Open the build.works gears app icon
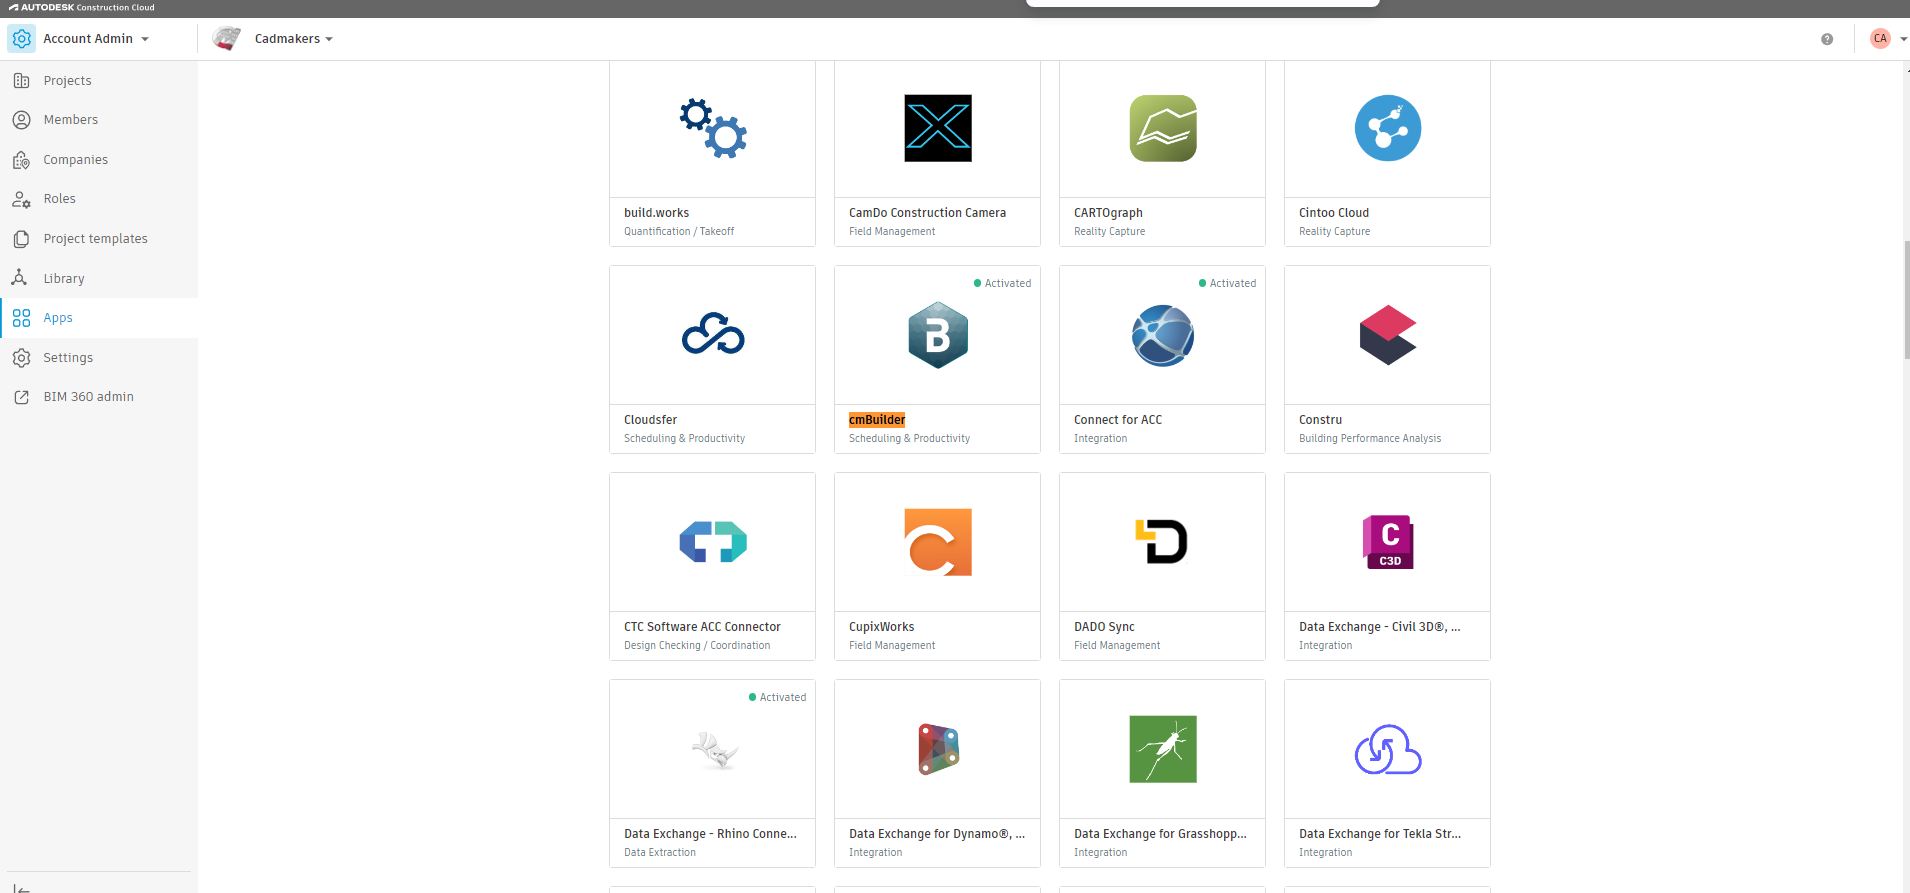 click(713, 128)
